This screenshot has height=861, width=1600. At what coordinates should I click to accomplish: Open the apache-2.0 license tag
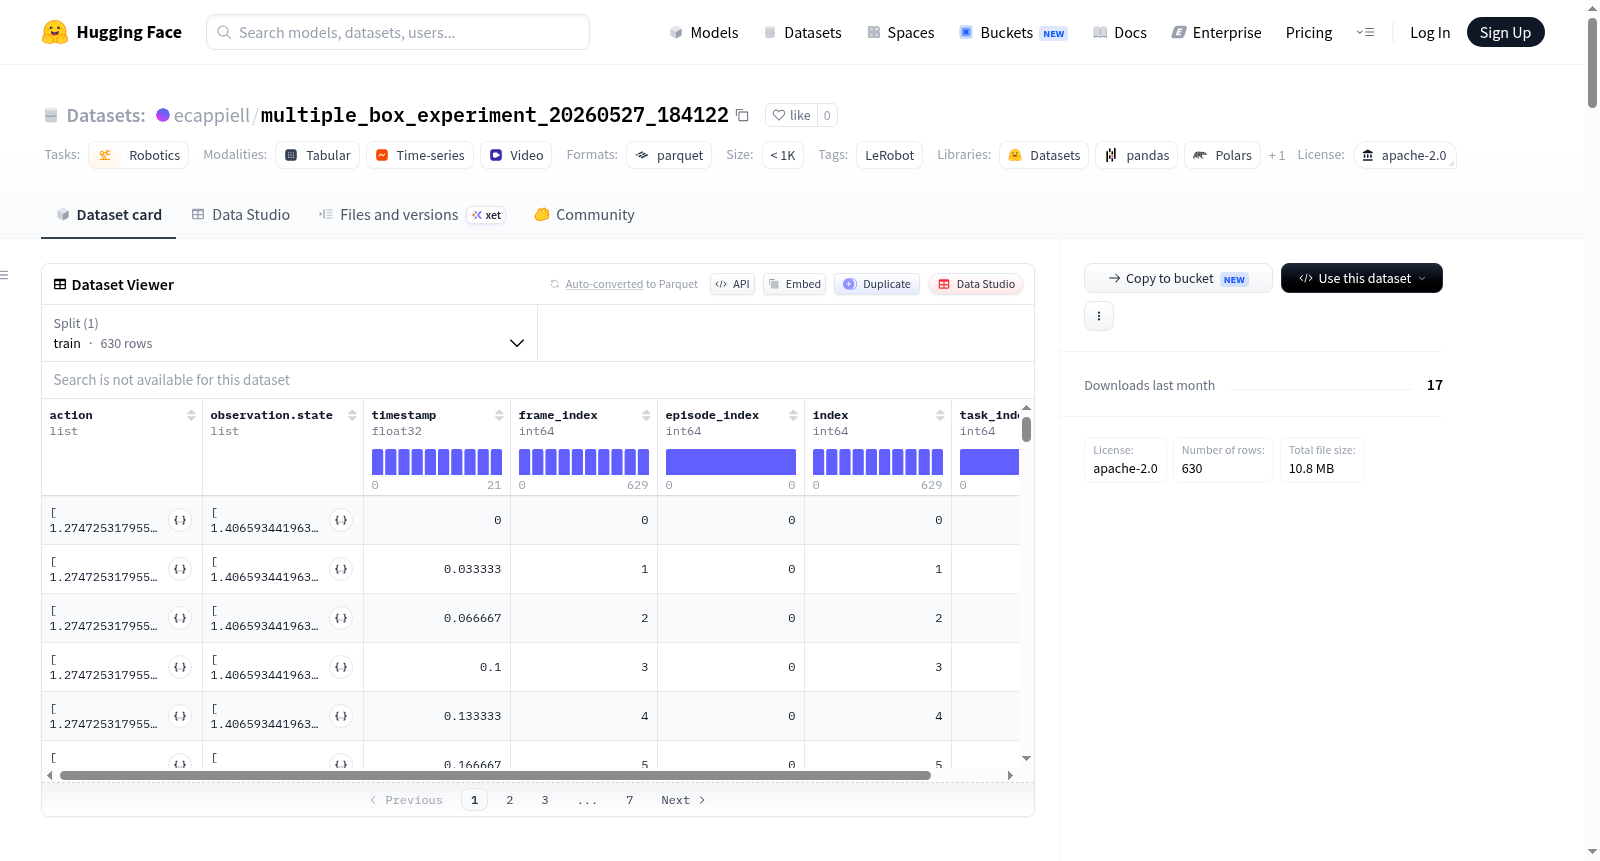pos(1405,155)
